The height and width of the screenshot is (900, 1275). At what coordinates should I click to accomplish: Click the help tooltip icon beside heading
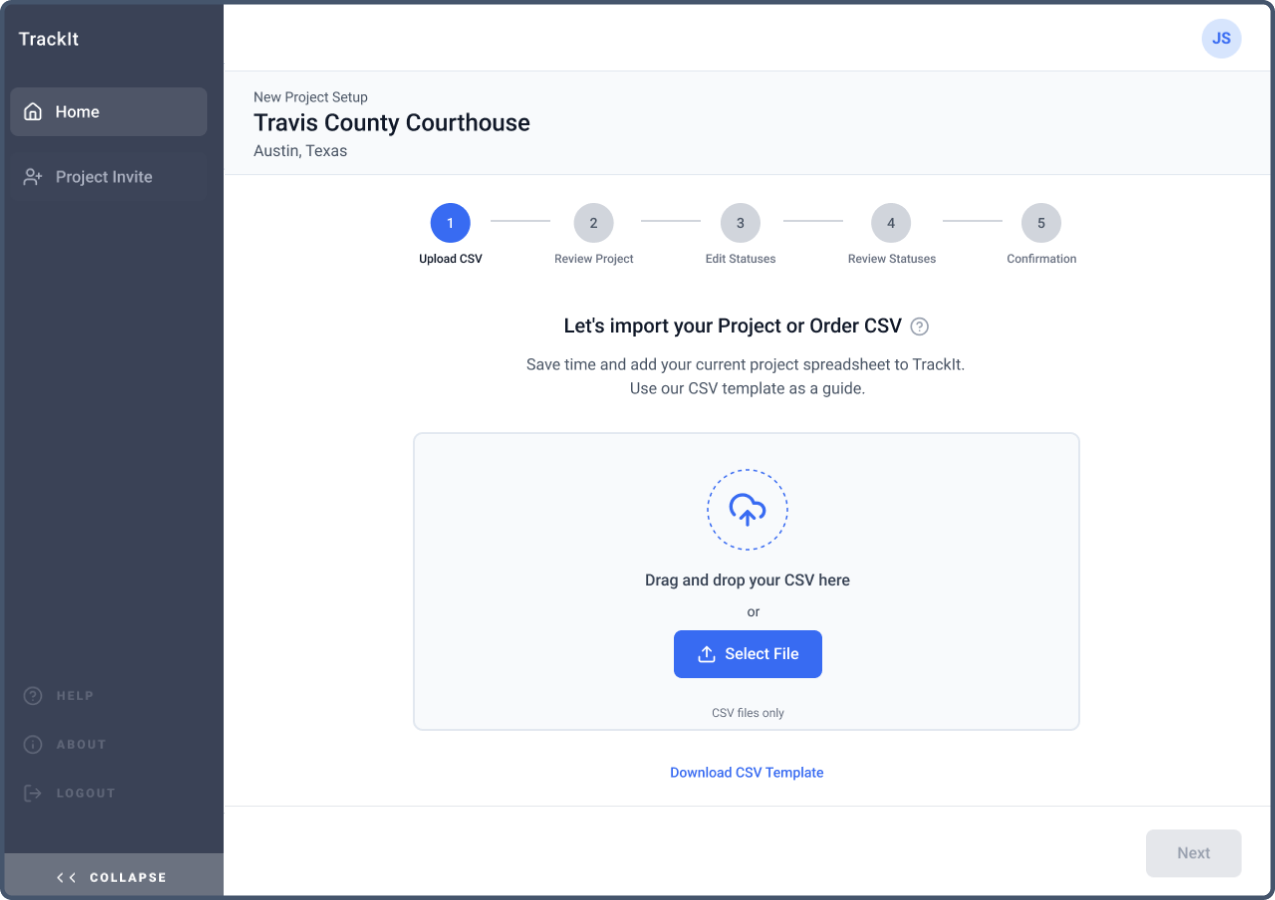coord(920,326)
